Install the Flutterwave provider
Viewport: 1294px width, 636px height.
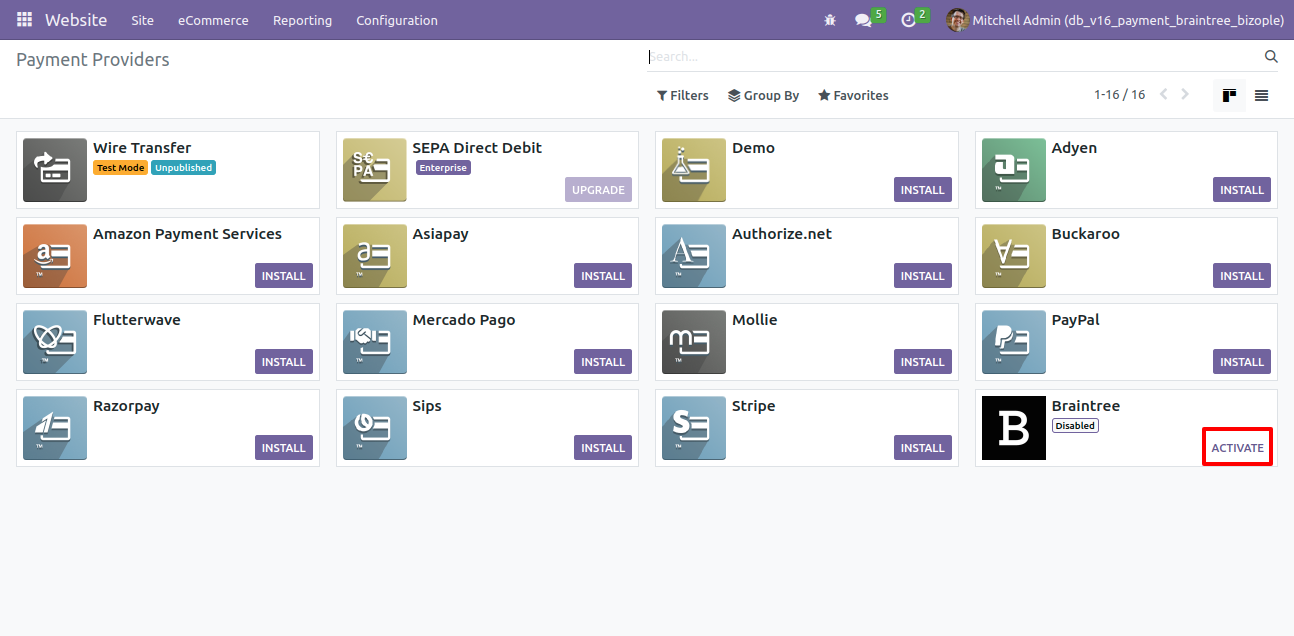point(284,362)
